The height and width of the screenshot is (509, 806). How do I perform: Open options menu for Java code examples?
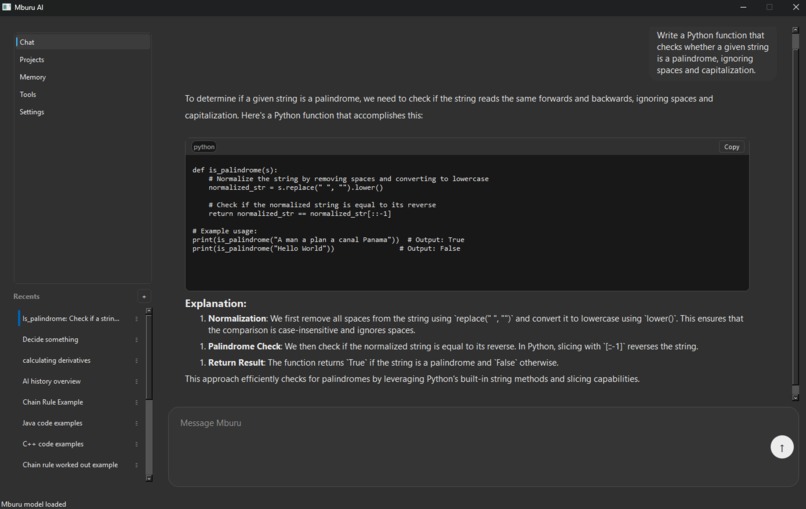[x=136, y=423]
